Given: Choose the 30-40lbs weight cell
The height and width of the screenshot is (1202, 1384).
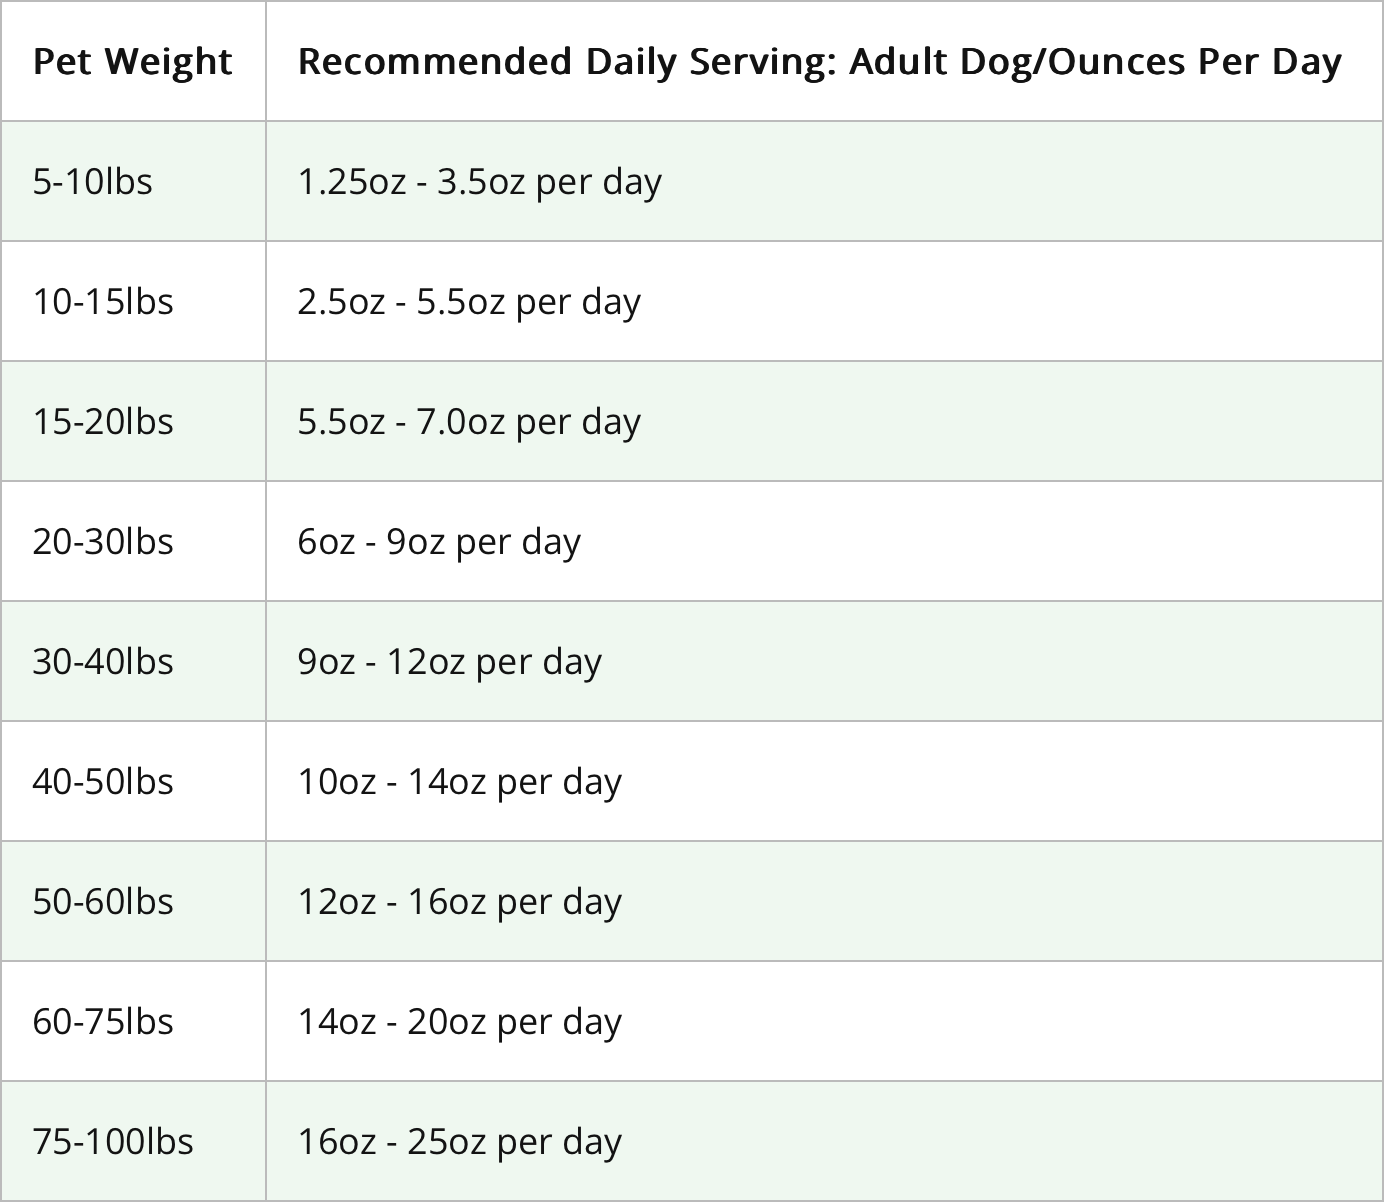Looking at the screenshot, I should [x=103, y=662].
